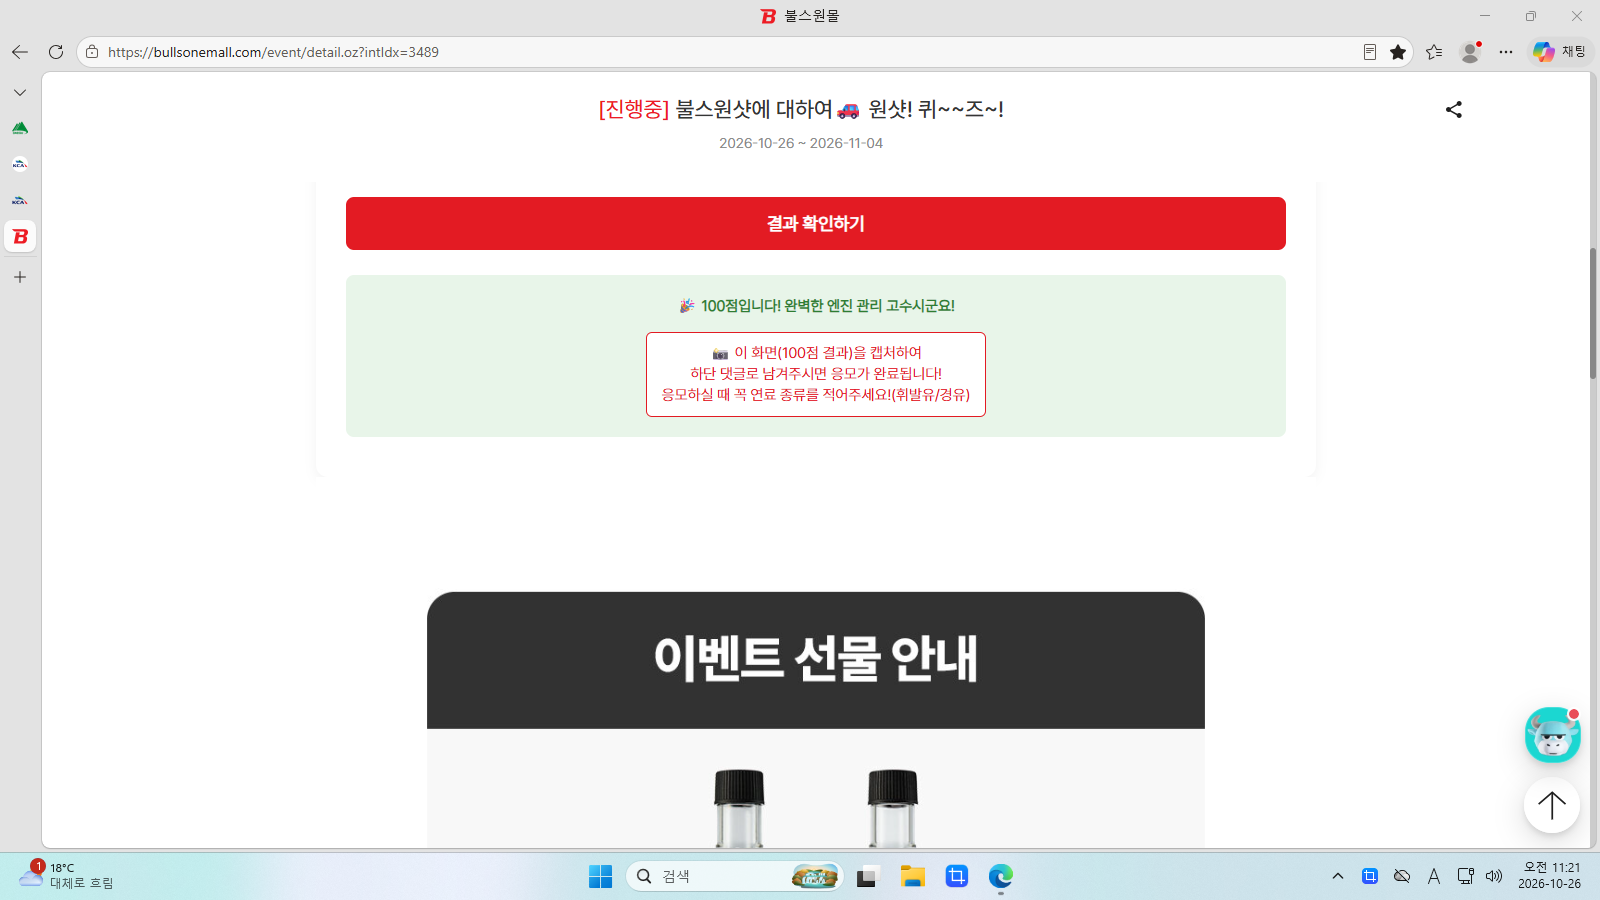The height and width of the screenshot is (900, 1600).
Task: Click the 결과 확인하기 button
Action: 816,223
